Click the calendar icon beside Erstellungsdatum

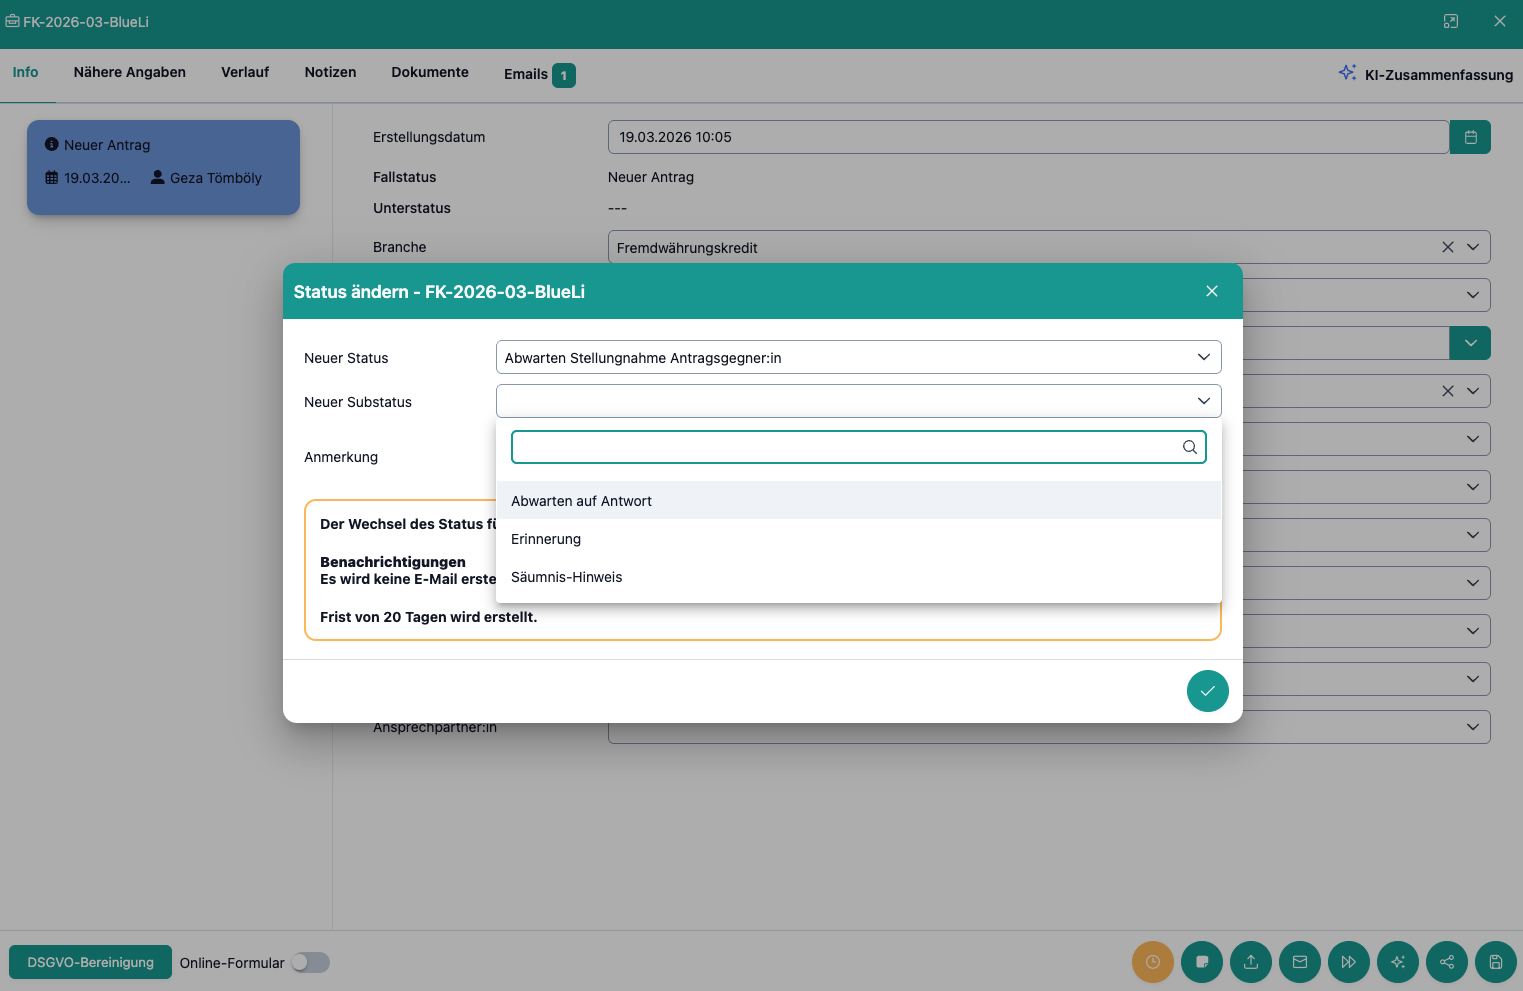[x=1470, y=137]
